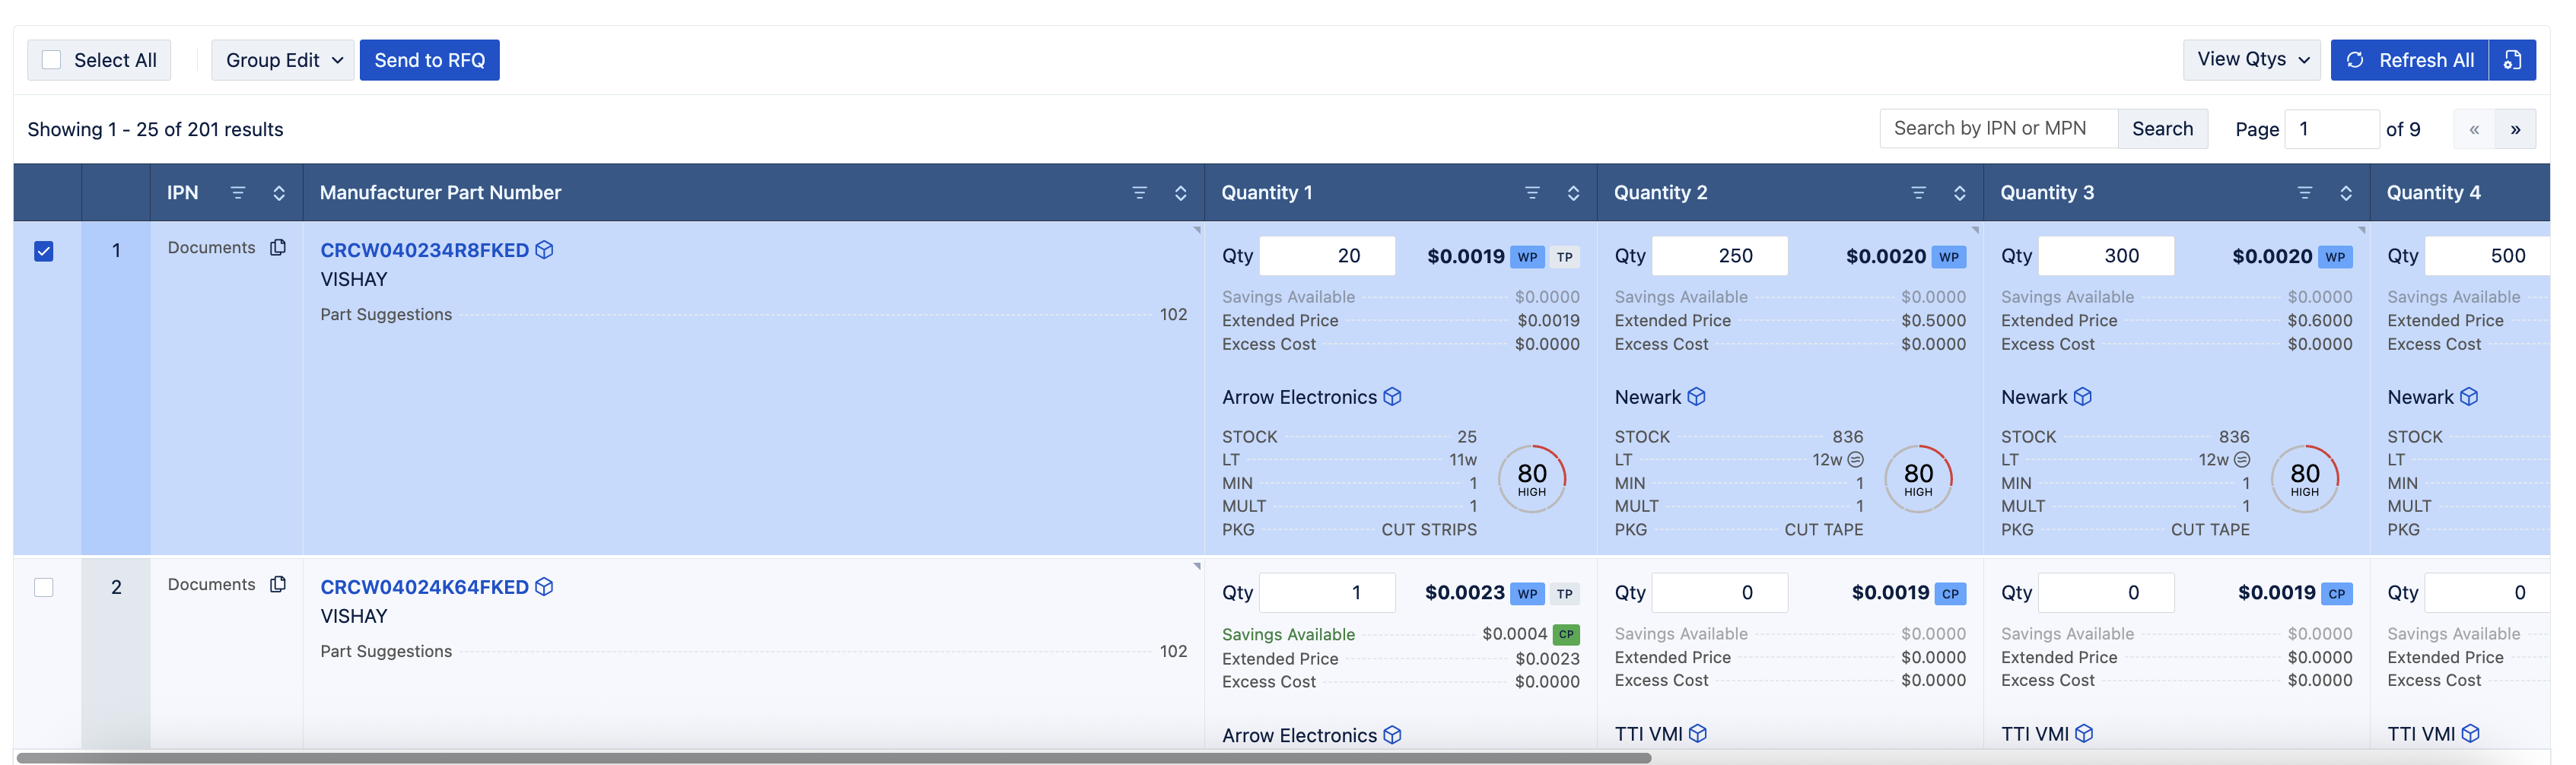Open the Group Edit dropdown
The width and height of the screenshot is (2576, 765).
coord(283,60)
